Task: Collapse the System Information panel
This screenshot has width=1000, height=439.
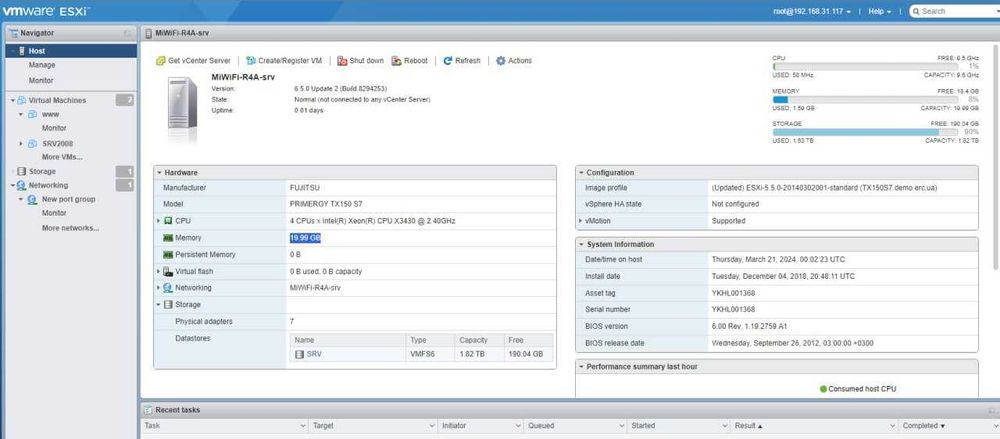Action: click(581, 244)
